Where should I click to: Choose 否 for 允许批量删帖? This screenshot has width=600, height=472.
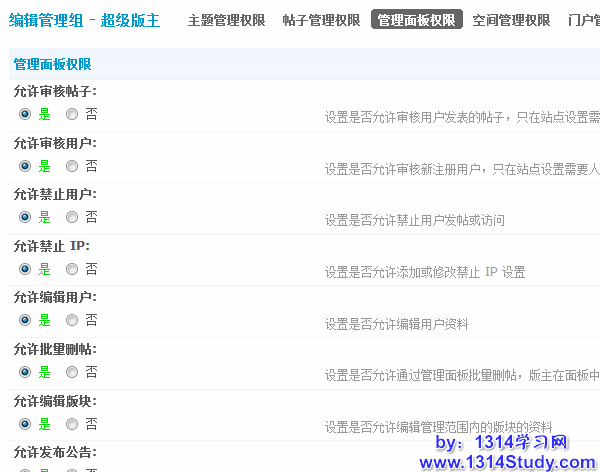click(x=72, y=372)
